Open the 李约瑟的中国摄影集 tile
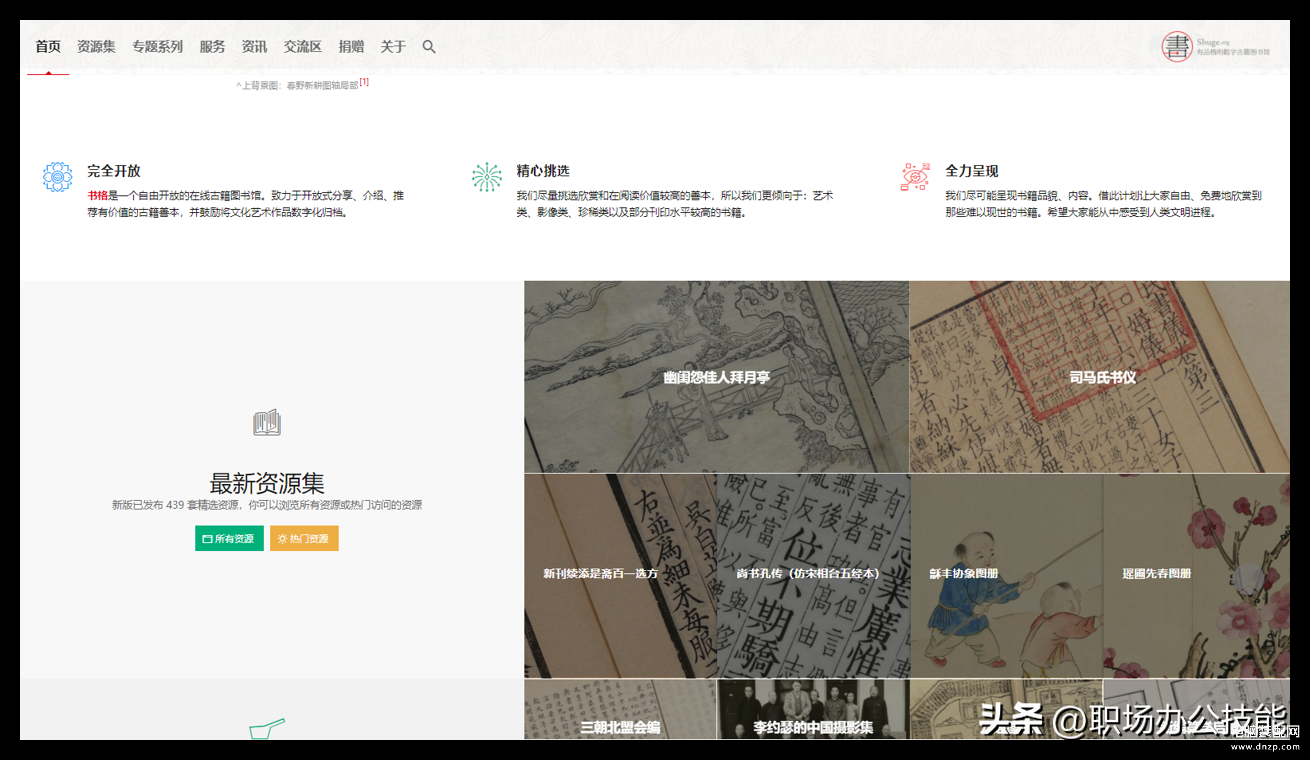 click(814, 710)
